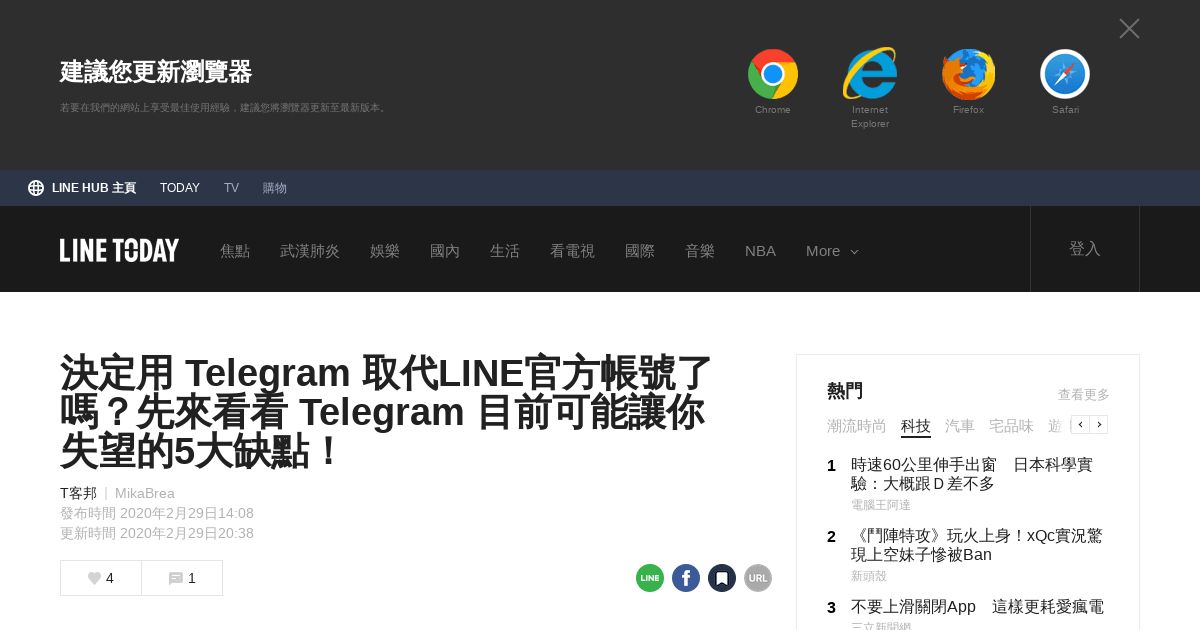Show next categories in 熱門 tabs
Screen dimensions: 1200x630
point(1099,425)
